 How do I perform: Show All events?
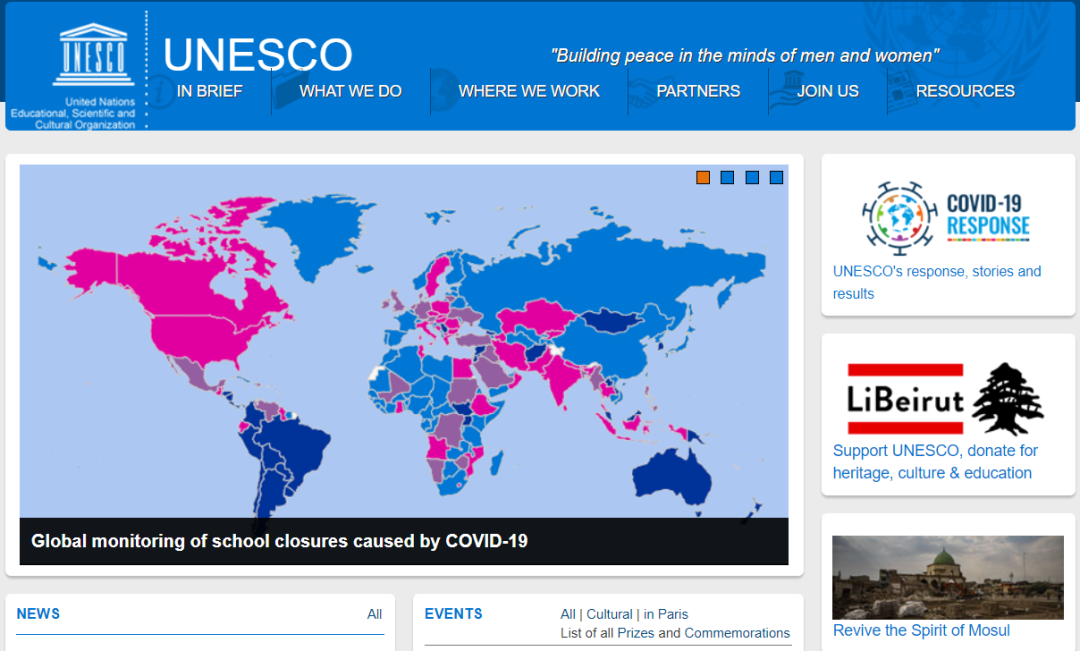[x=568, y=614]
